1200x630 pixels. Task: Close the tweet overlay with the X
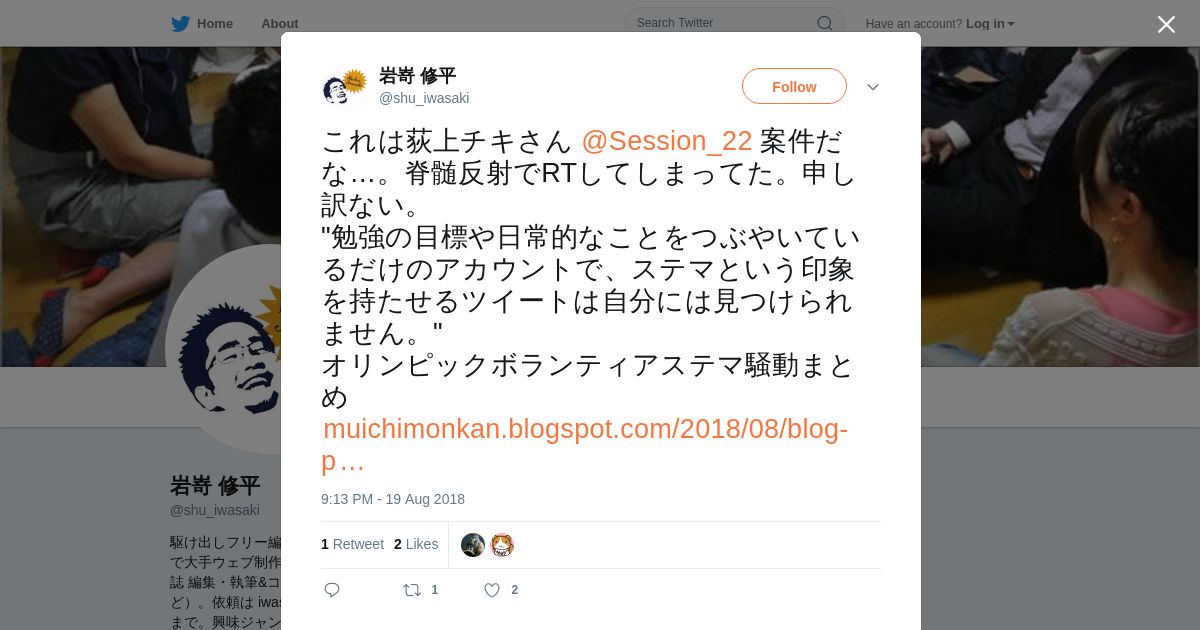(x=1166, y=24)
